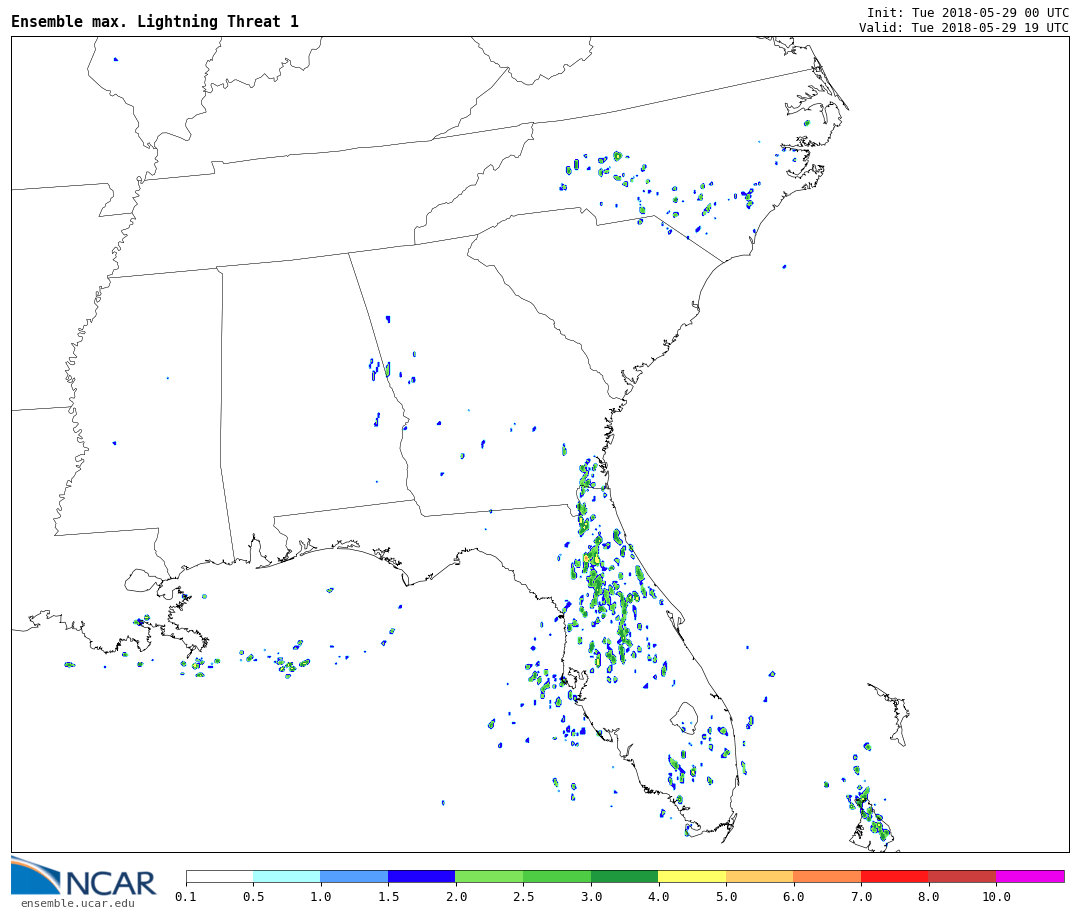Screen dimensions: 1080x915
Task: Click the 'Valid: Tue 2018-05-29 19 UTC' text
Action: point(964,28)
